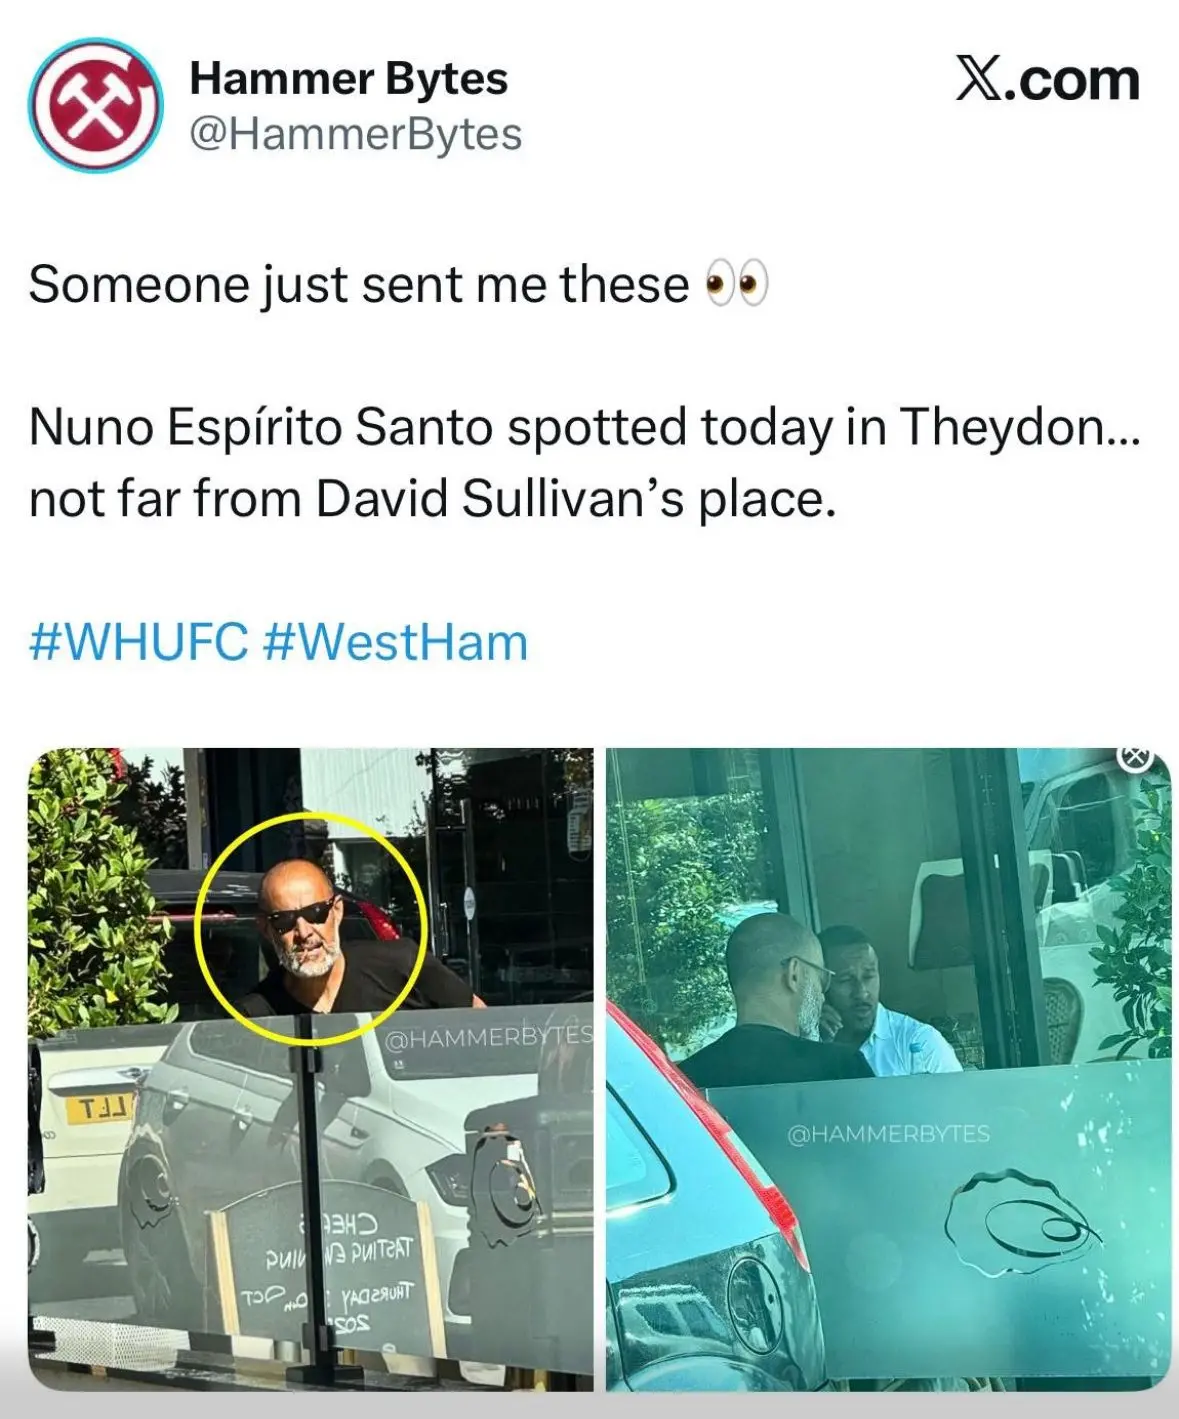Click the @HAMMERBYTES watermark on left photo
Viewport: 1179px width, 1419px height.
pos(489,1039)
